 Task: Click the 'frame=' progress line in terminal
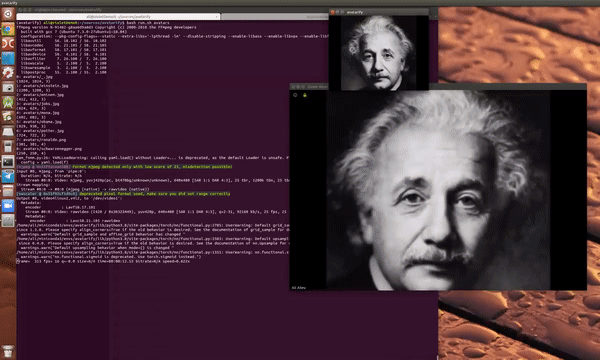pyautogui.click(x=103, y=261)
